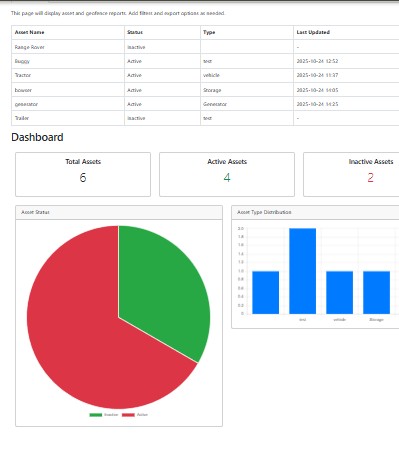The image size is (399, 461).
Task: Click Inactive status in Trailer row
Action: click(136, 118)
